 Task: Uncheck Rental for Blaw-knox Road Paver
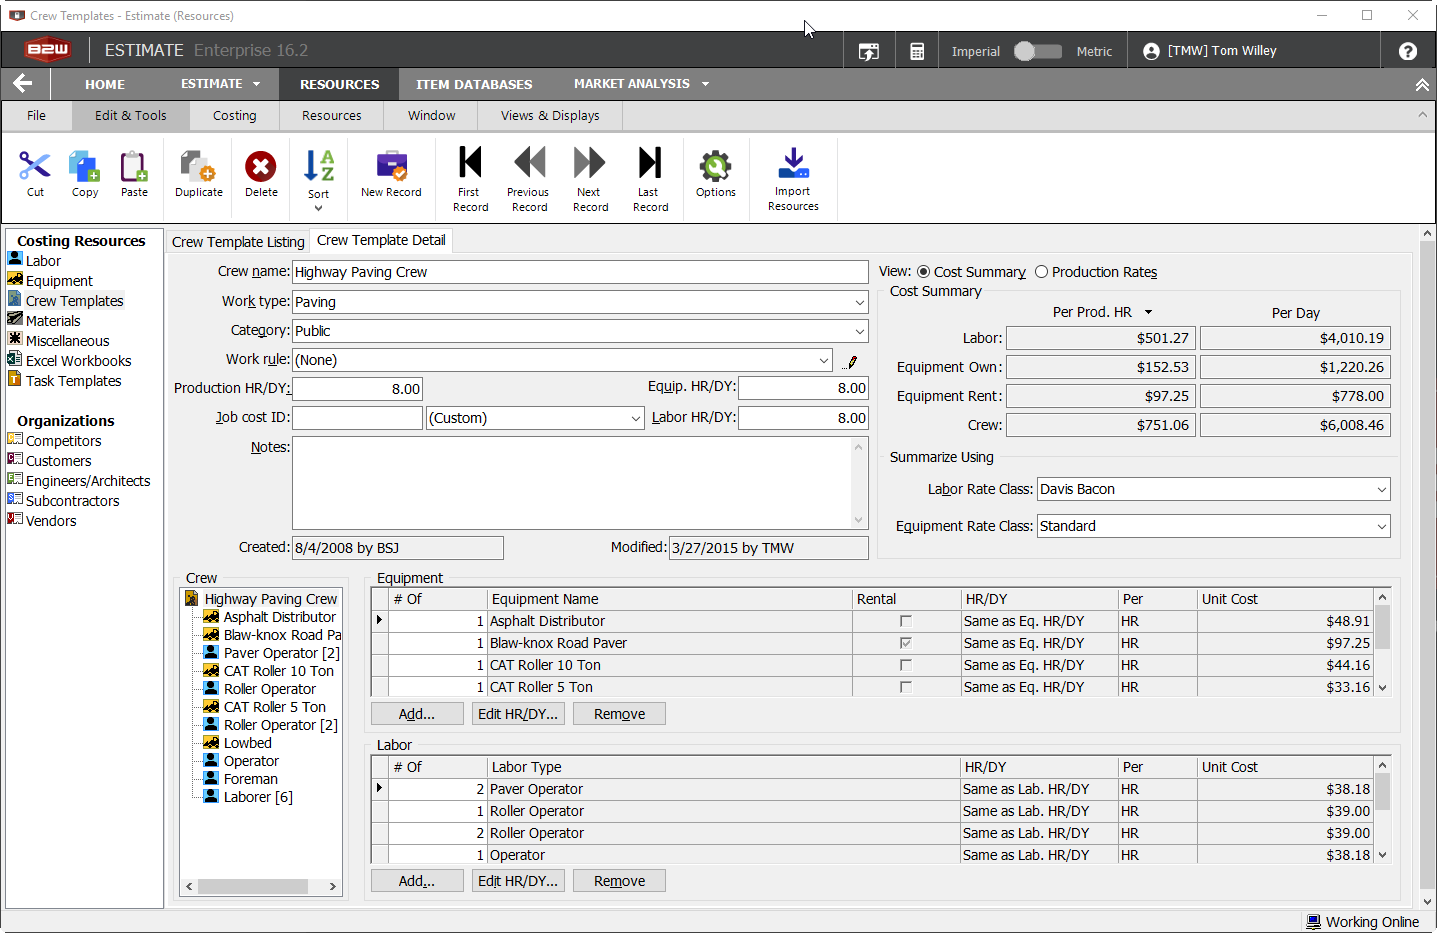[x=906, y=643]
